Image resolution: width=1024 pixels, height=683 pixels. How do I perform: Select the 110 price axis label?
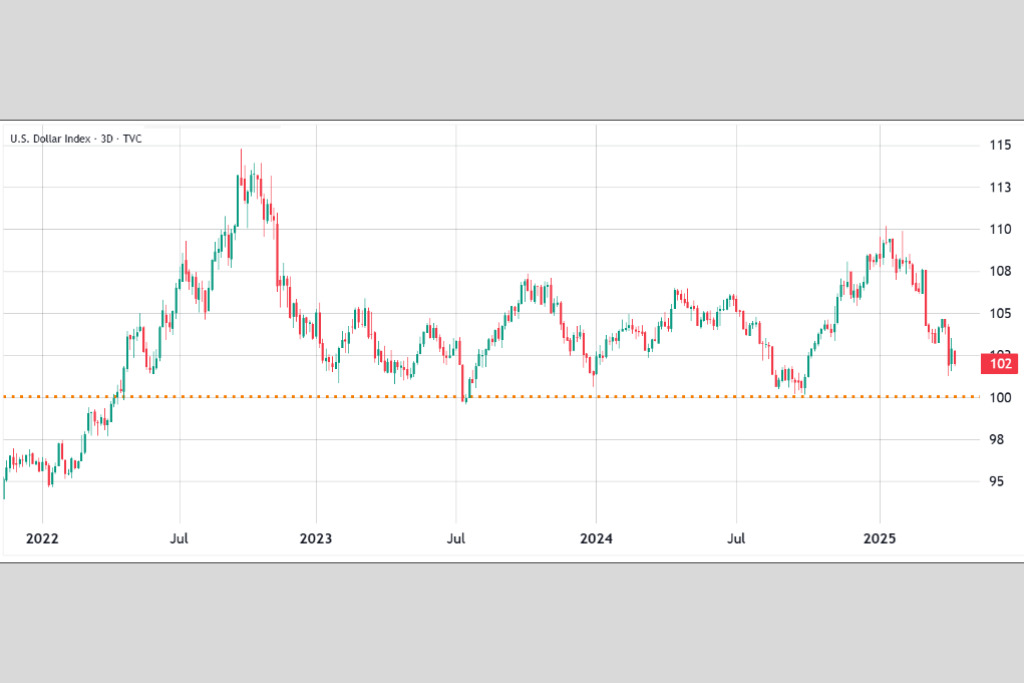coord(1000,229)
